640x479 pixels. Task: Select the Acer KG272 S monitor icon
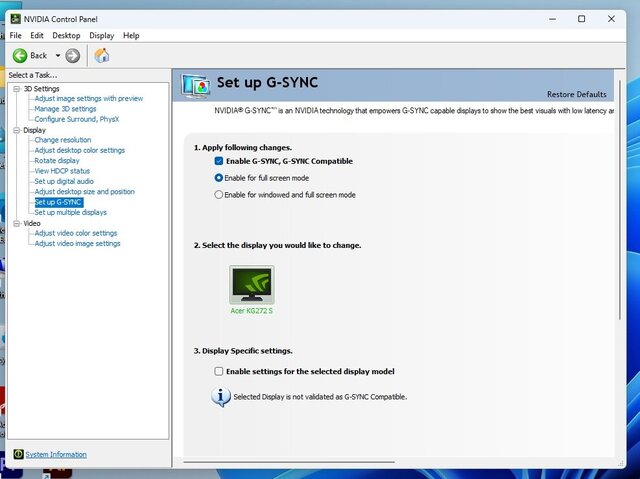pyautogui.click(x=251, y=285)
